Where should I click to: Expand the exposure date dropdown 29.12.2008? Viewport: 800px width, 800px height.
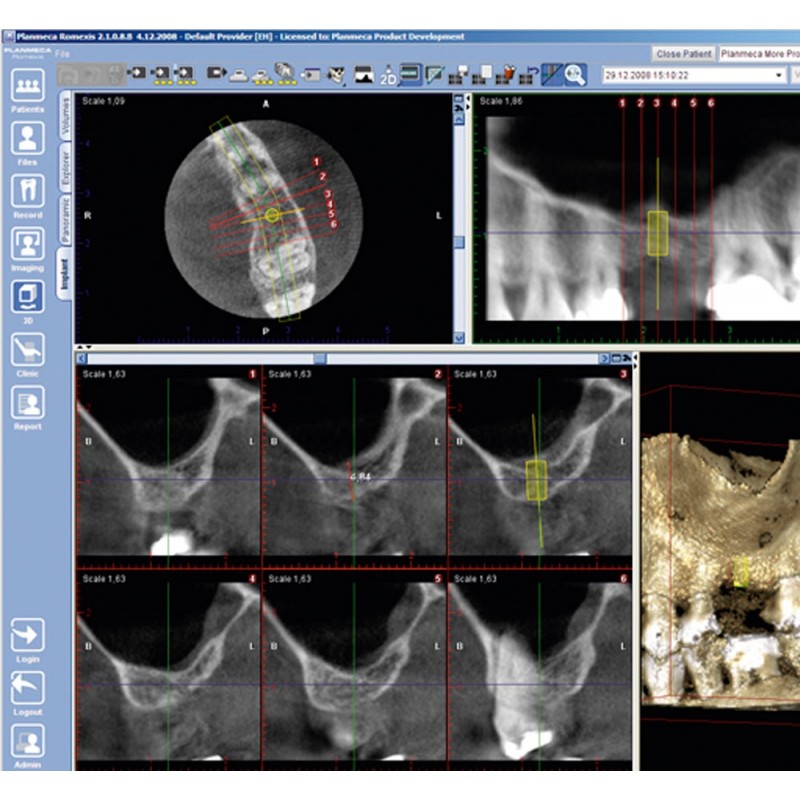[780, 75]
